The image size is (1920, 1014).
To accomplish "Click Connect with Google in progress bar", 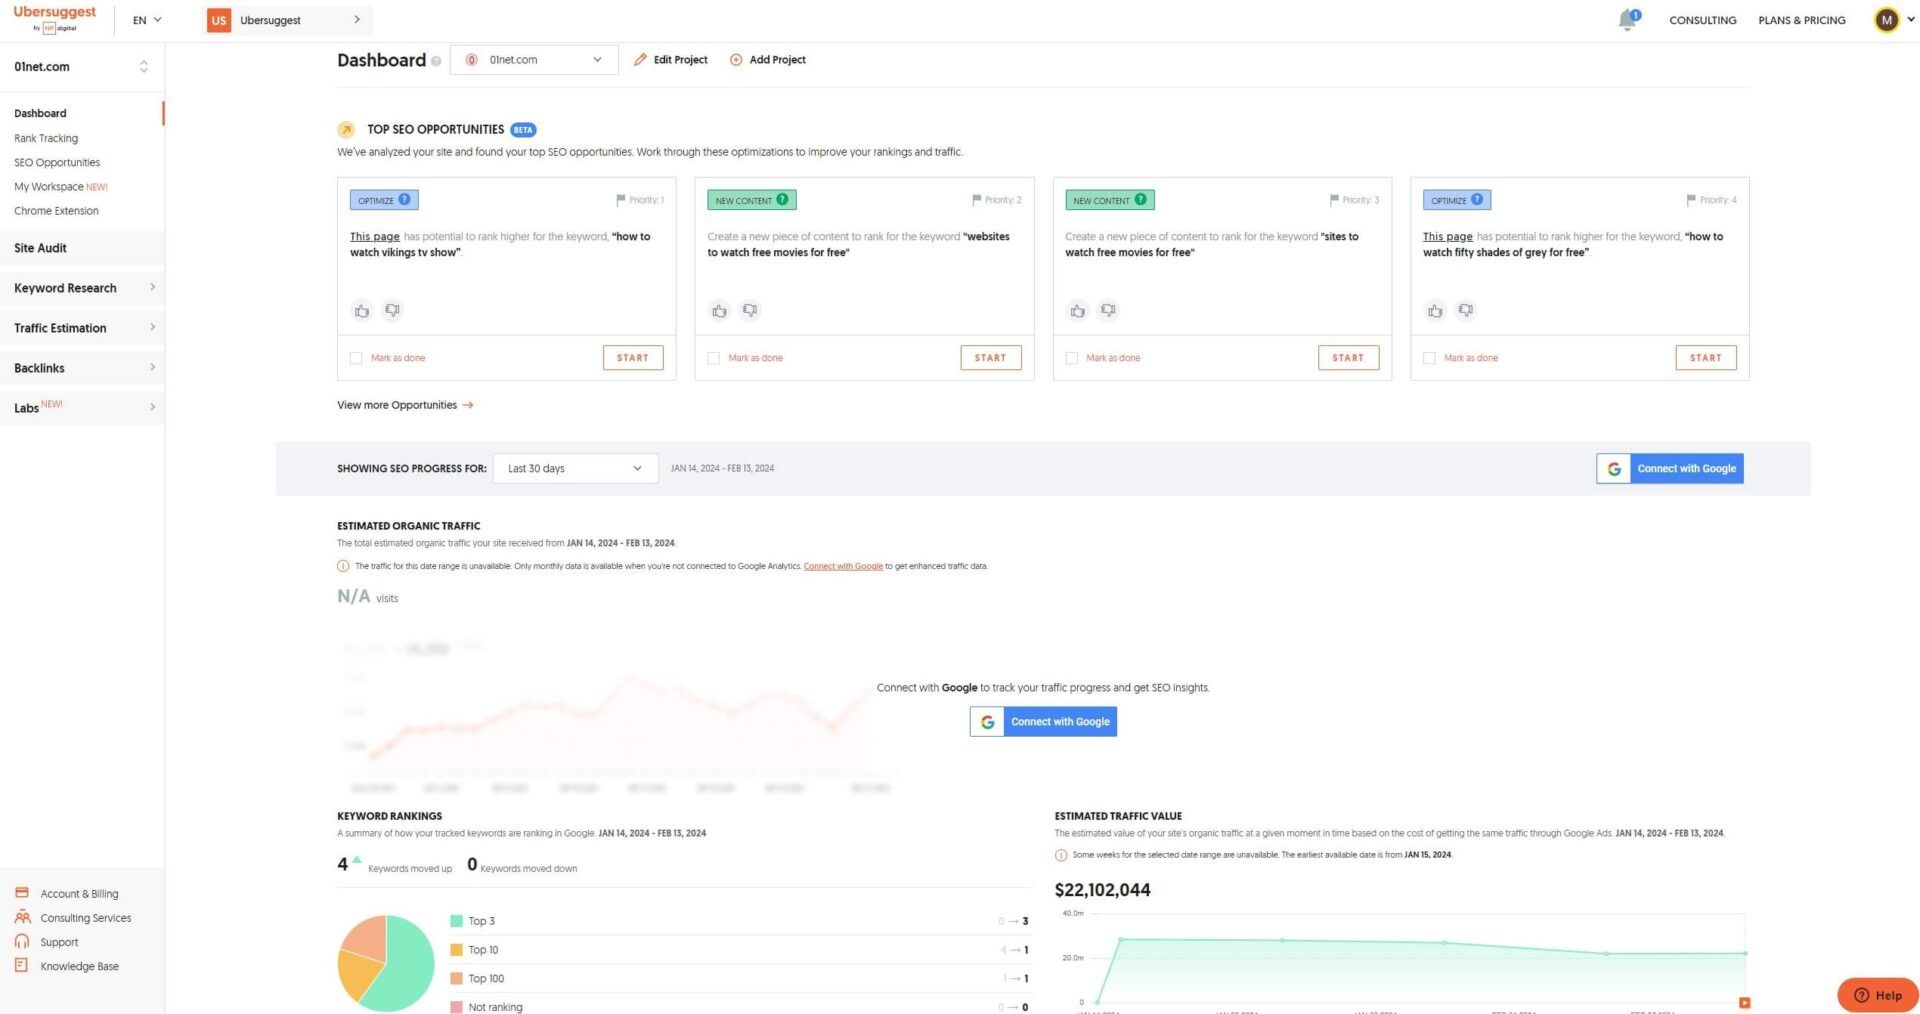I will pyautogui.click(x=1670, y=468).
